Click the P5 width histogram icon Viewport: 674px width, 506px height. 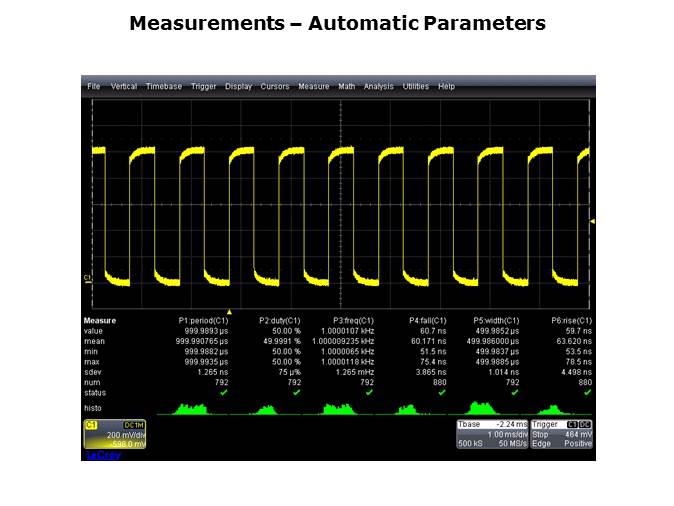pyautogui.click(x=484, y=408)
